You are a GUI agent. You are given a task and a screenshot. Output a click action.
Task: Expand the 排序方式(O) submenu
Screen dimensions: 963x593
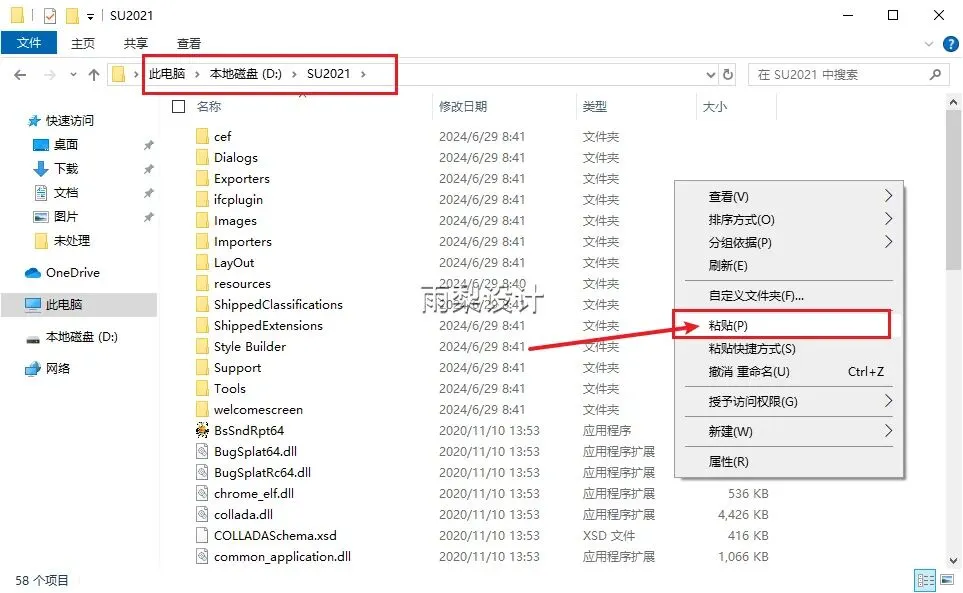(888, 219)
